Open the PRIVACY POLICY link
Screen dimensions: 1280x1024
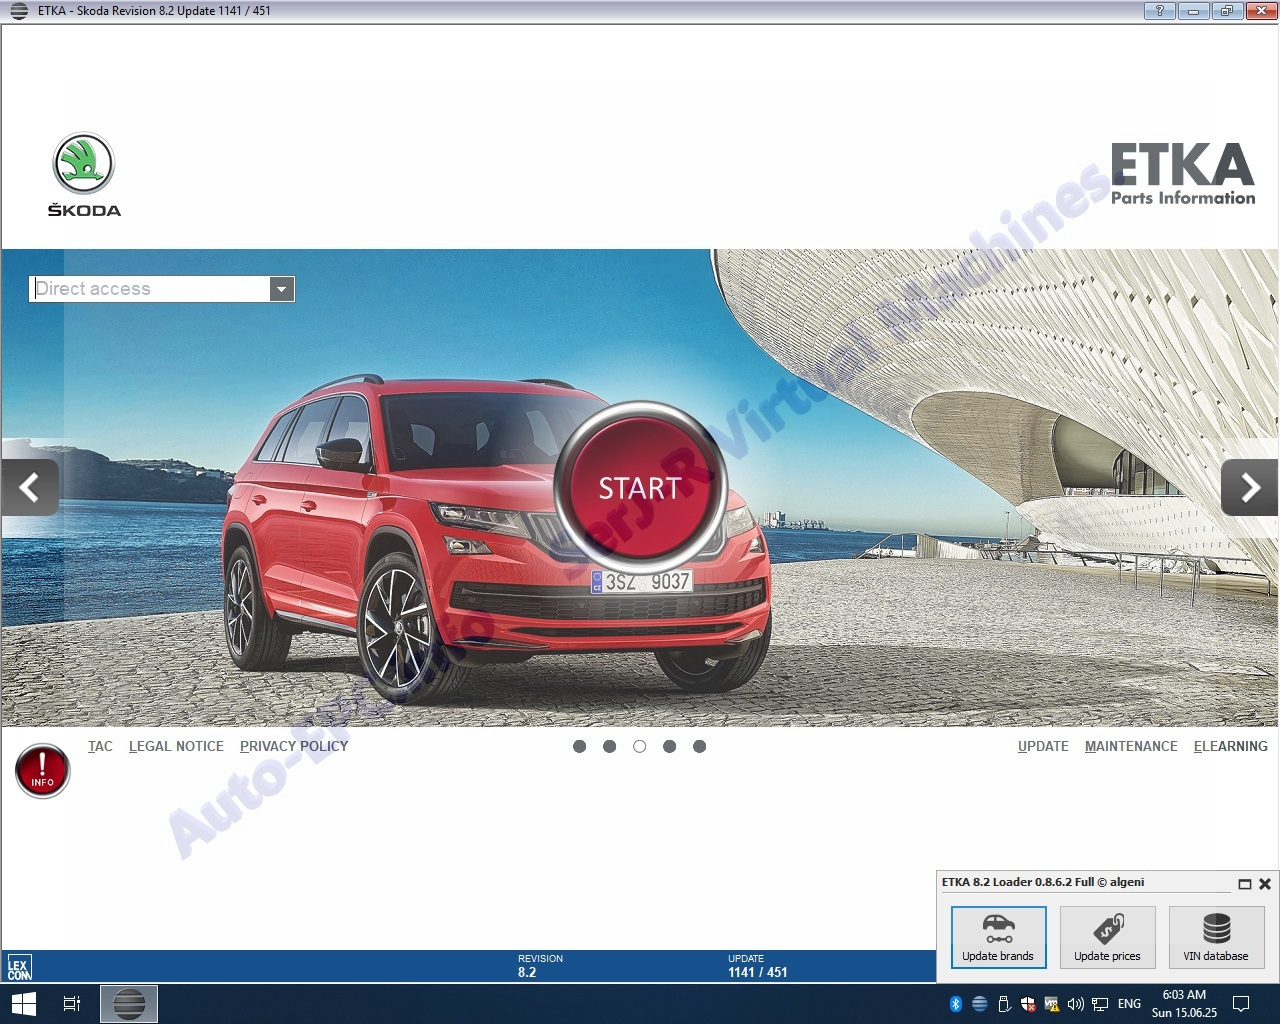click(294, 746)
